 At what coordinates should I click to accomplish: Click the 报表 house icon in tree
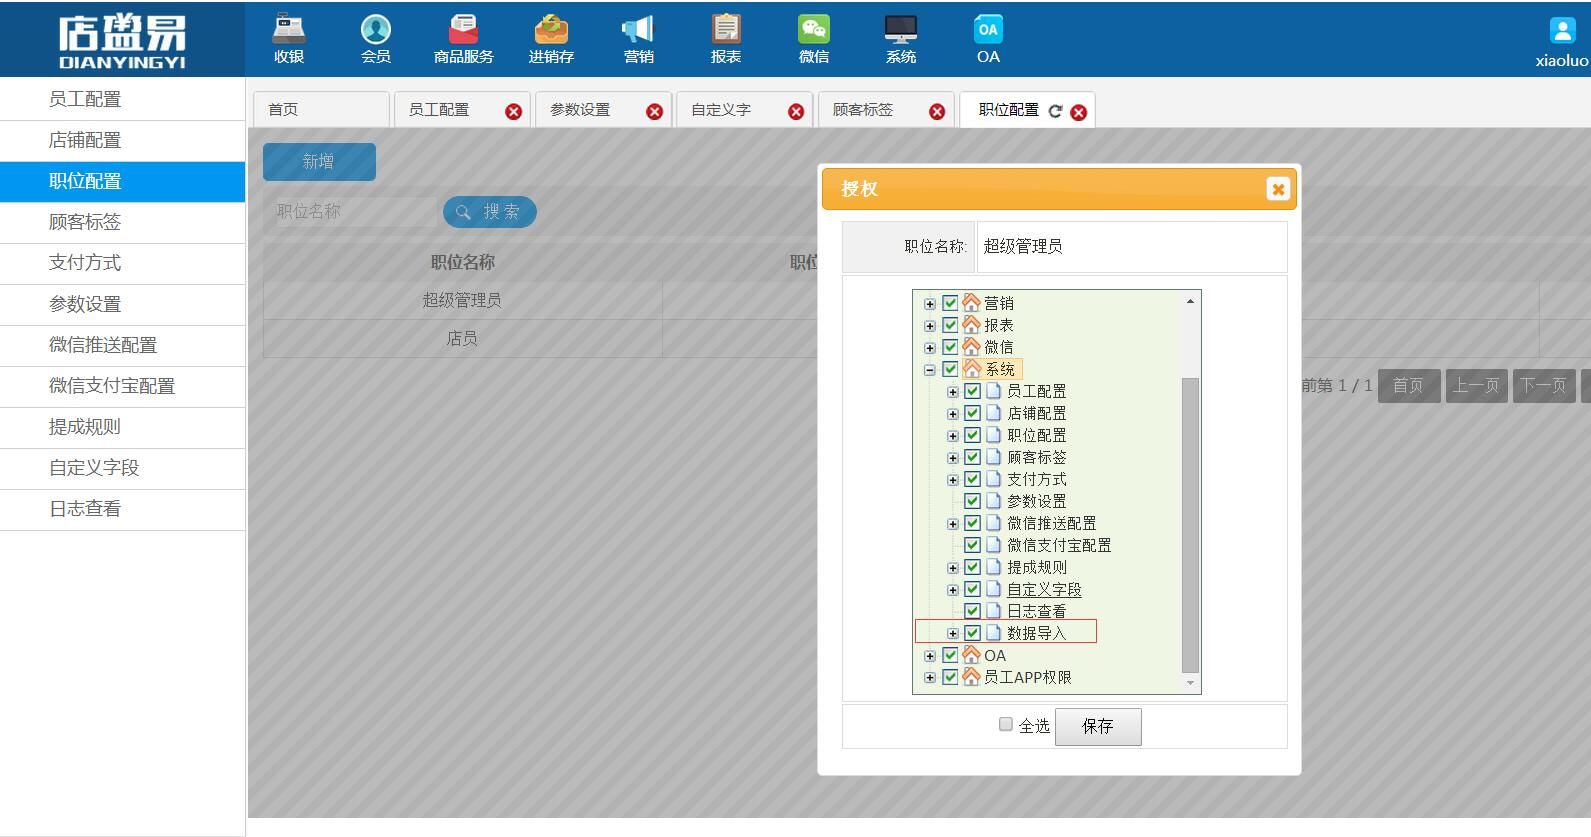coord(971,324)
